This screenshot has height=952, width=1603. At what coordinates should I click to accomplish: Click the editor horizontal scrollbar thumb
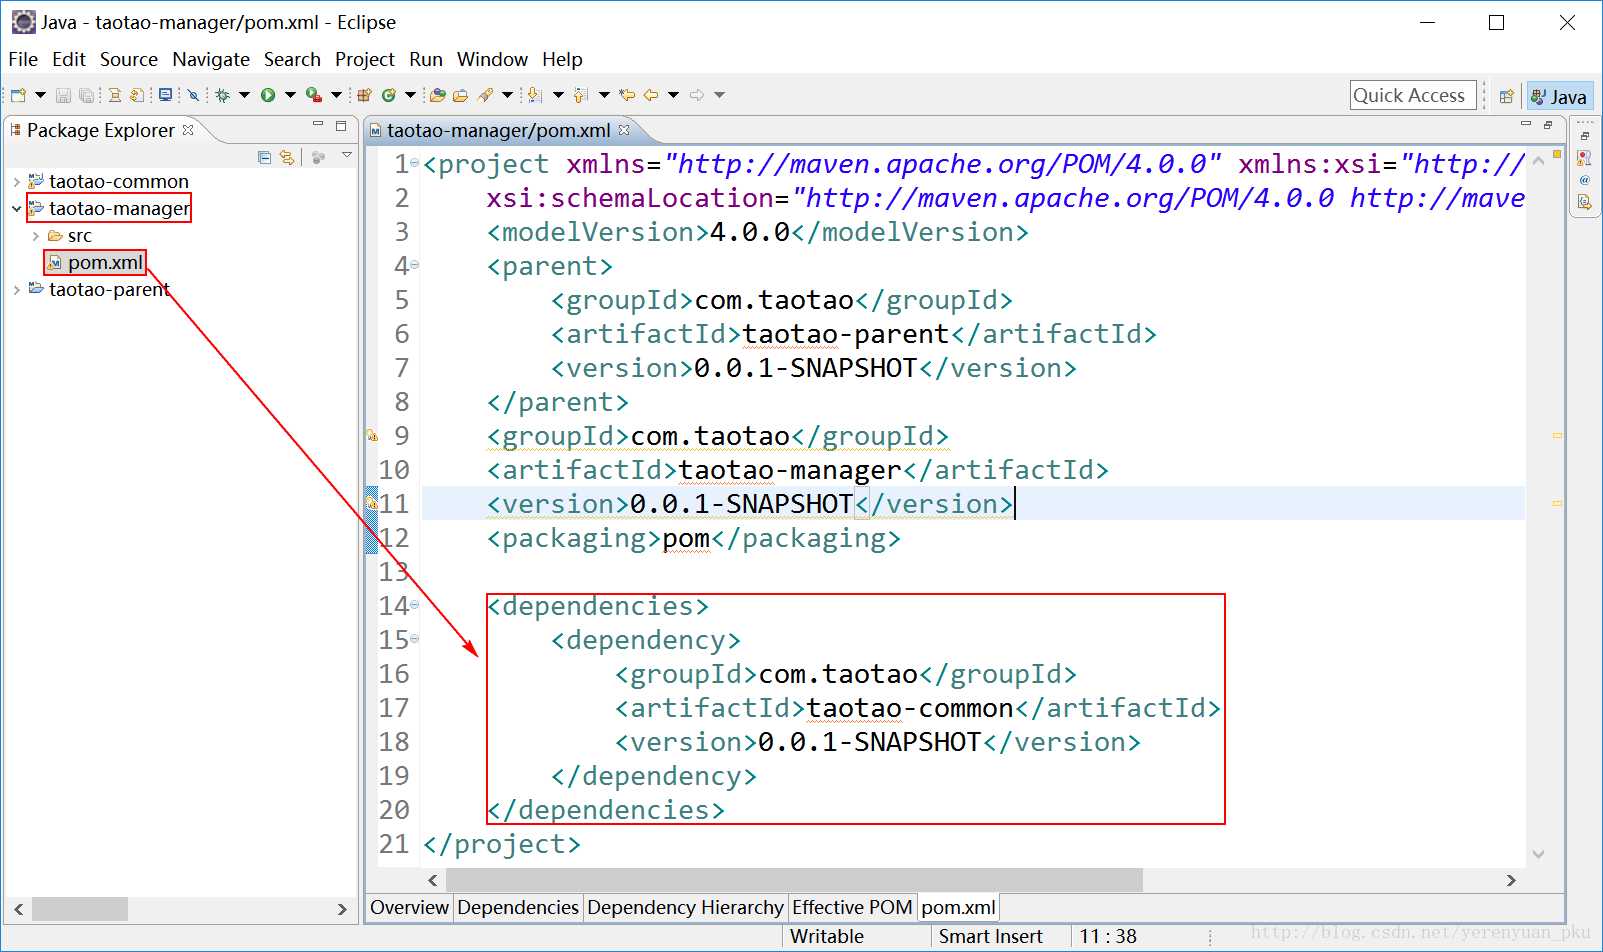(794, 880)
